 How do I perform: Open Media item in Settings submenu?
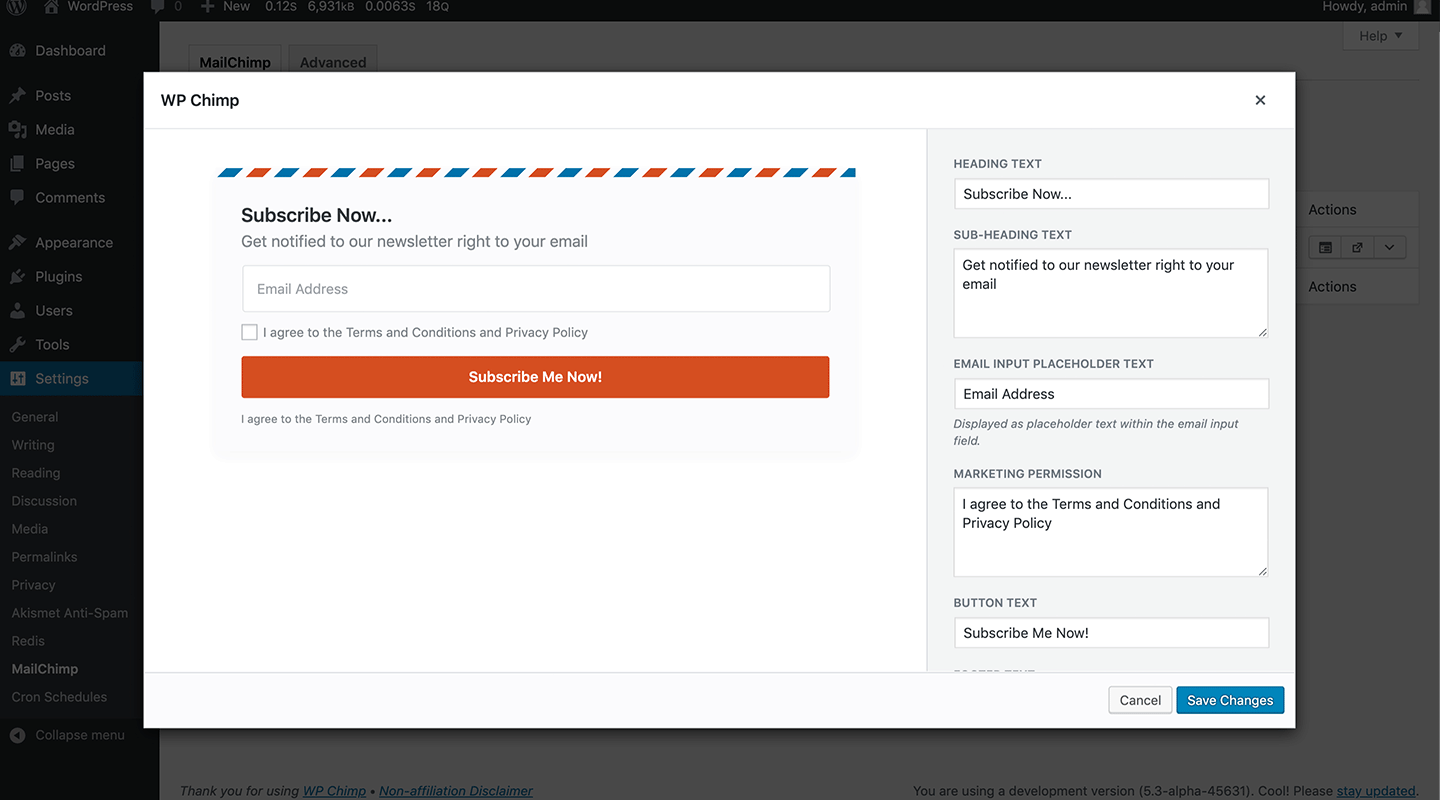[x=30, y=529]
